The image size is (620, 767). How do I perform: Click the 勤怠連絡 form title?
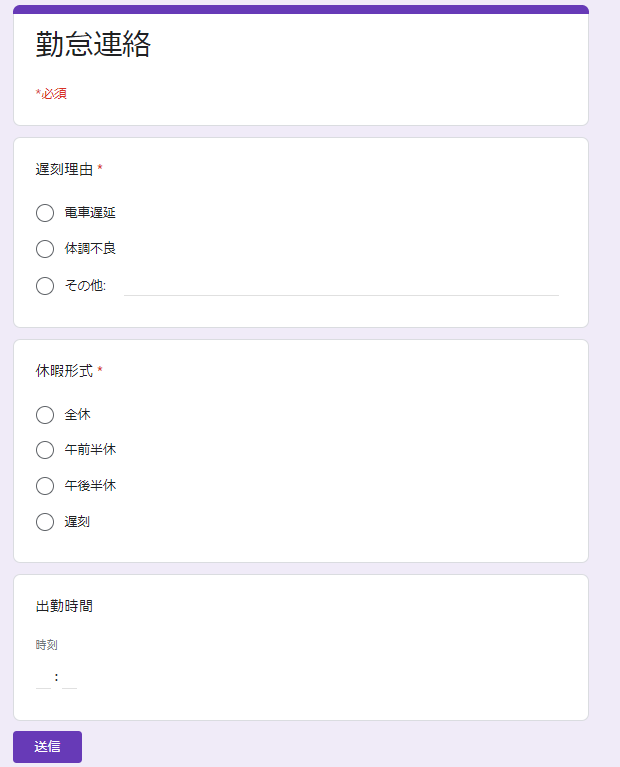pyautogui.click(x=93, y=45)
